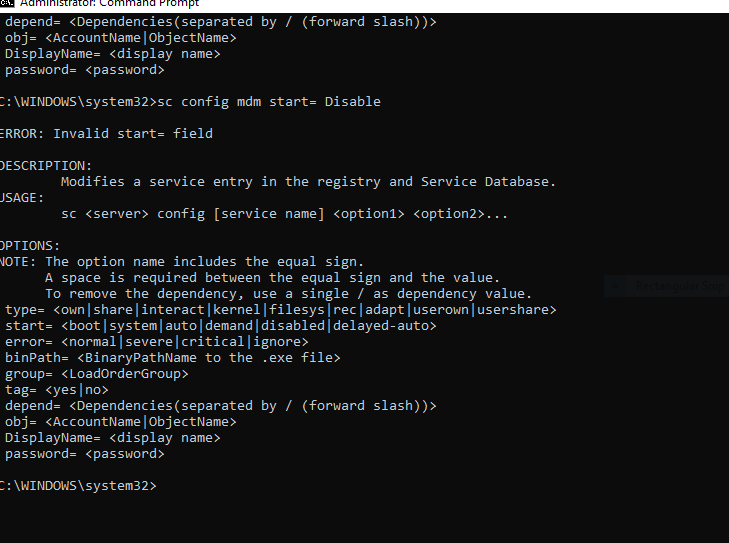
Task: Select the faint Rectangular Snip option
Action: point(667,286)
